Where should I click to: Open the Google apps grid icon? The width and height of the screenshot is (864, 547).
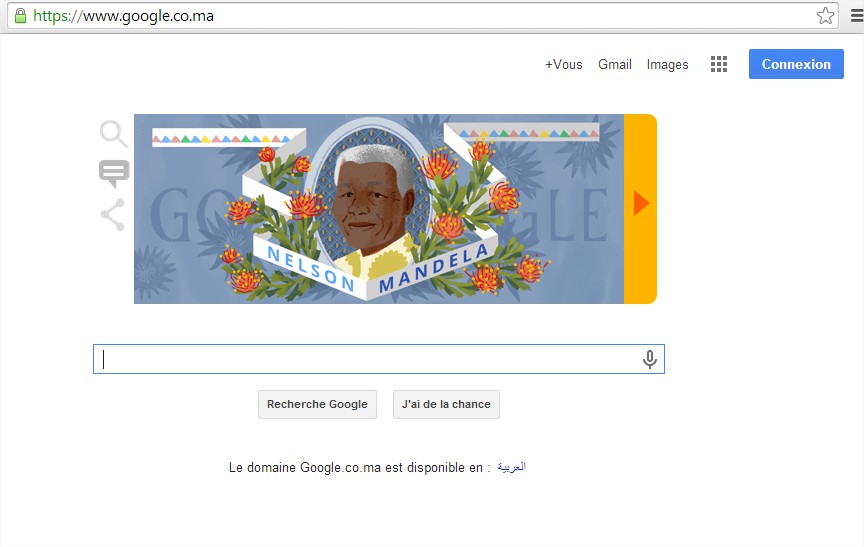719,64
